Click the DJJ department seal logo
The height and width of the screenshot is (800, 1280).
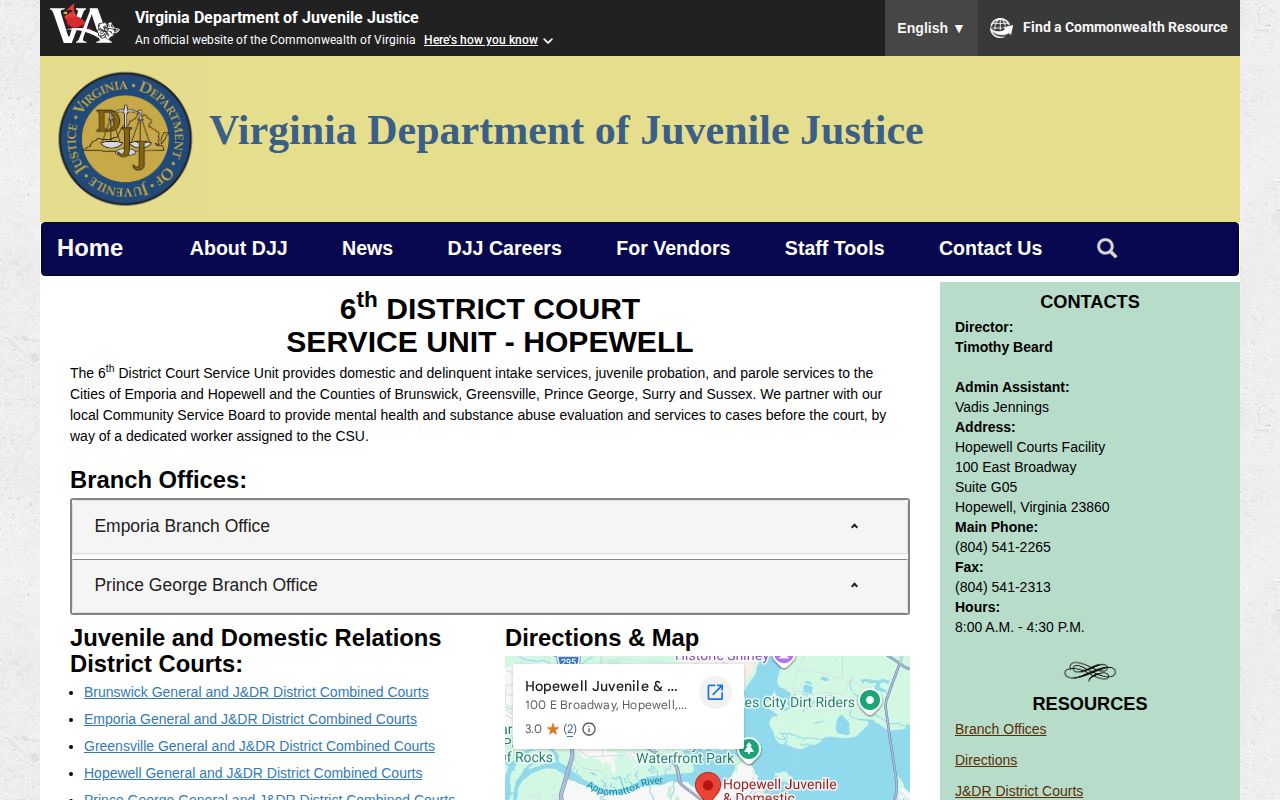125,139
